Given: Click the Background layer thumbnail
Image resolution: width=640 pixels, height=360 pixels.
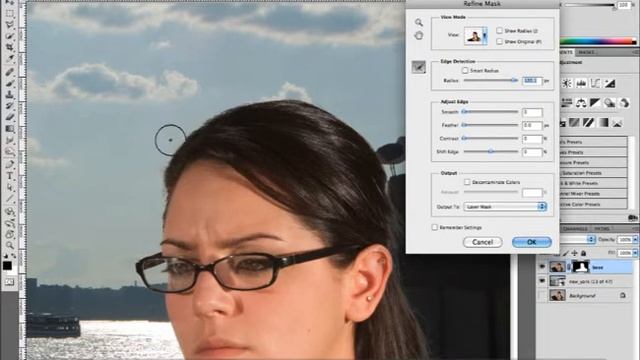Looking at the screenshot, I should [x=557, y=295].
